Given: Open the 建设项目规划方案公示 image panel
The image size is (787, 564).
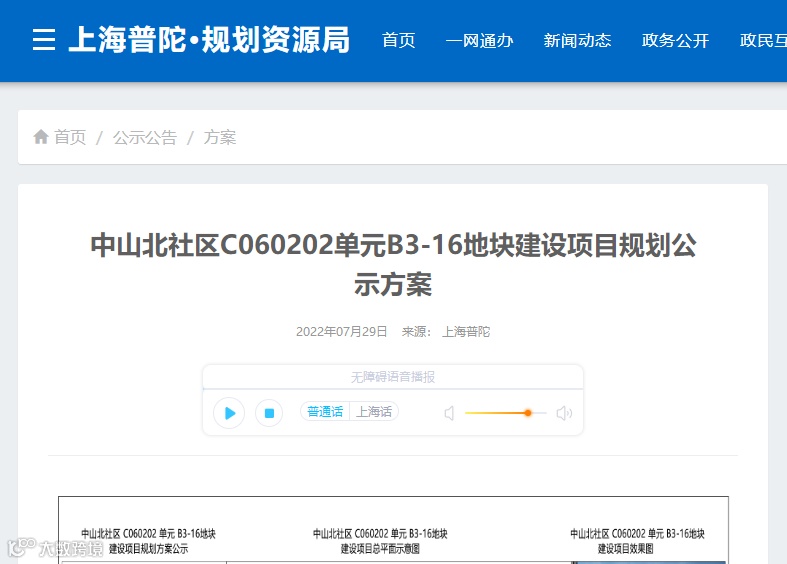Looking at the screenshot, I should [x=149, y=541].
